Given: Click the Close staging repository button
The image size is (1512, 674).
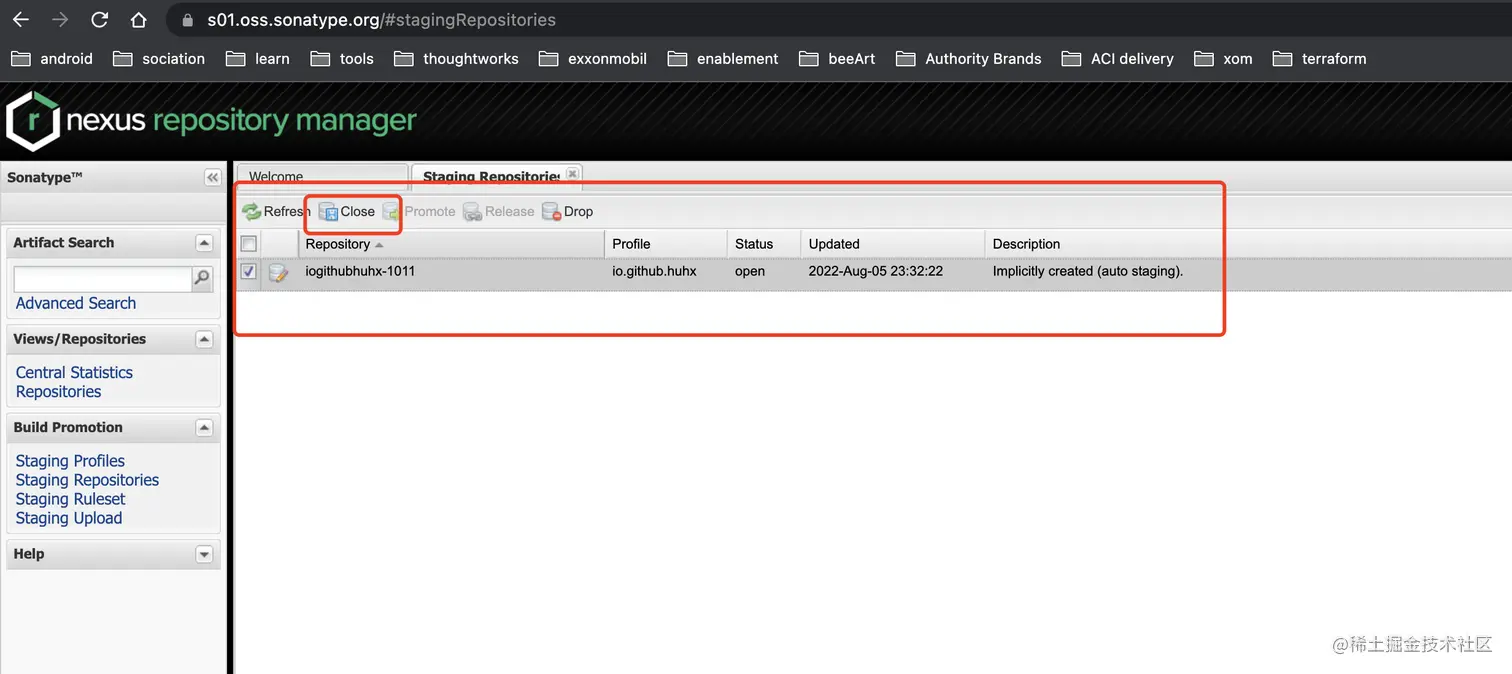Looking at the screenshot, I should pyautogui.click(x=347, y=211).
